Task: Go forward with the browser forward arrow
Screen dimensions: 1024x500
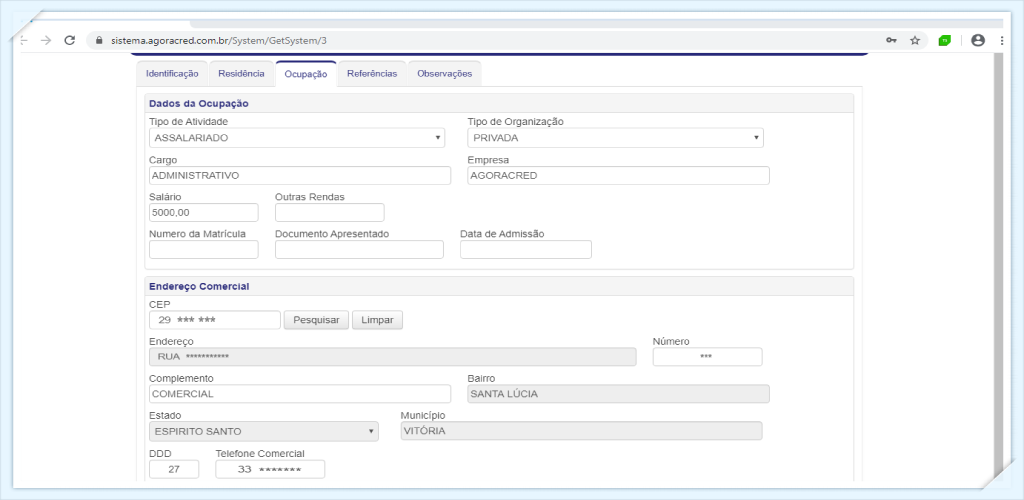Action: [46, 40]
